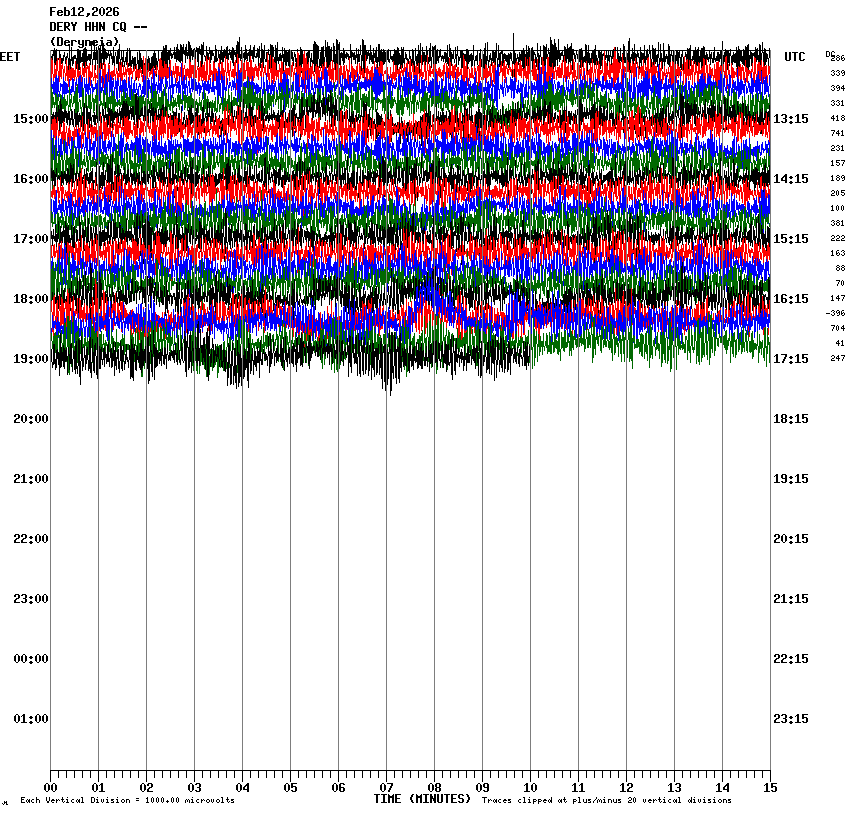Viewport: 850px width, 814px height.
Task: Select the 13:15 UTC time label
Action: pos(791,119)
